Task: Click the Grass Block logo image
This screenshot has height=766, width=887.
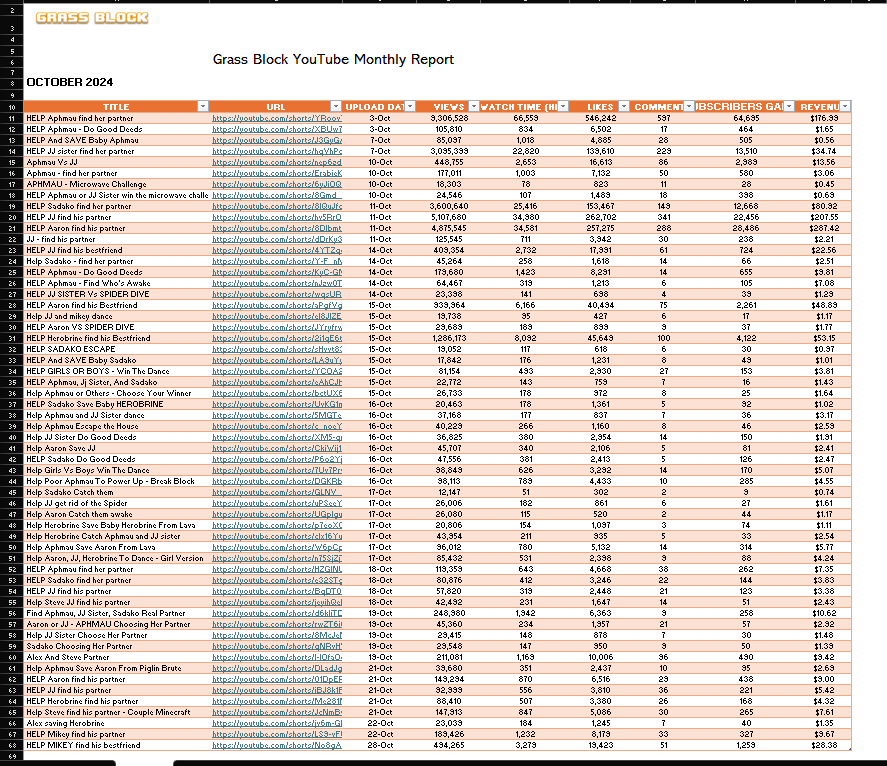Action: [x=92, y=18]
